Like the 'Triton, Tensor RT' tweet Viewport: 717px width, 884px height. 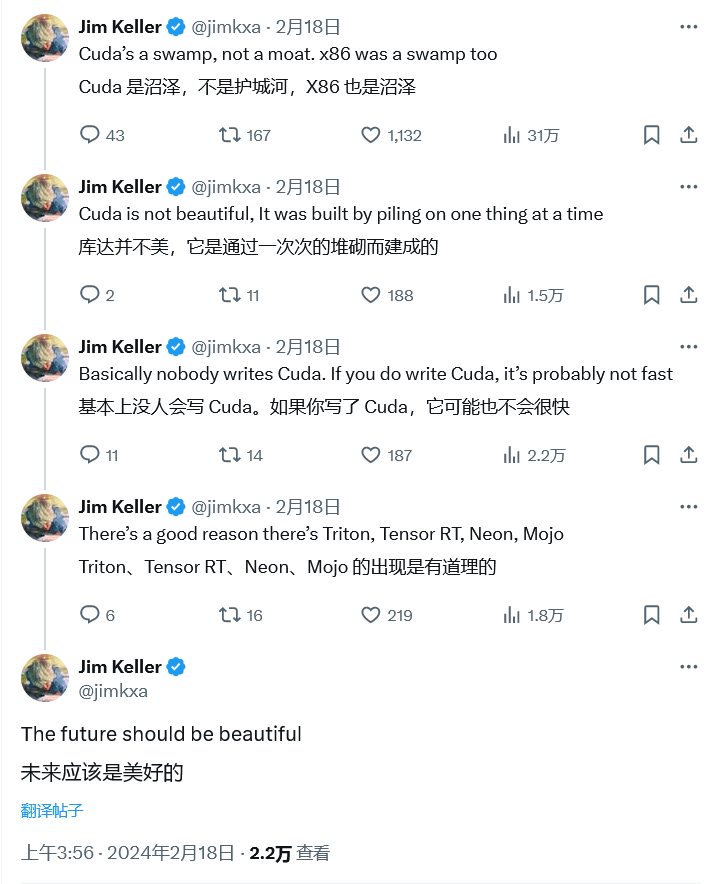(371, 615)
